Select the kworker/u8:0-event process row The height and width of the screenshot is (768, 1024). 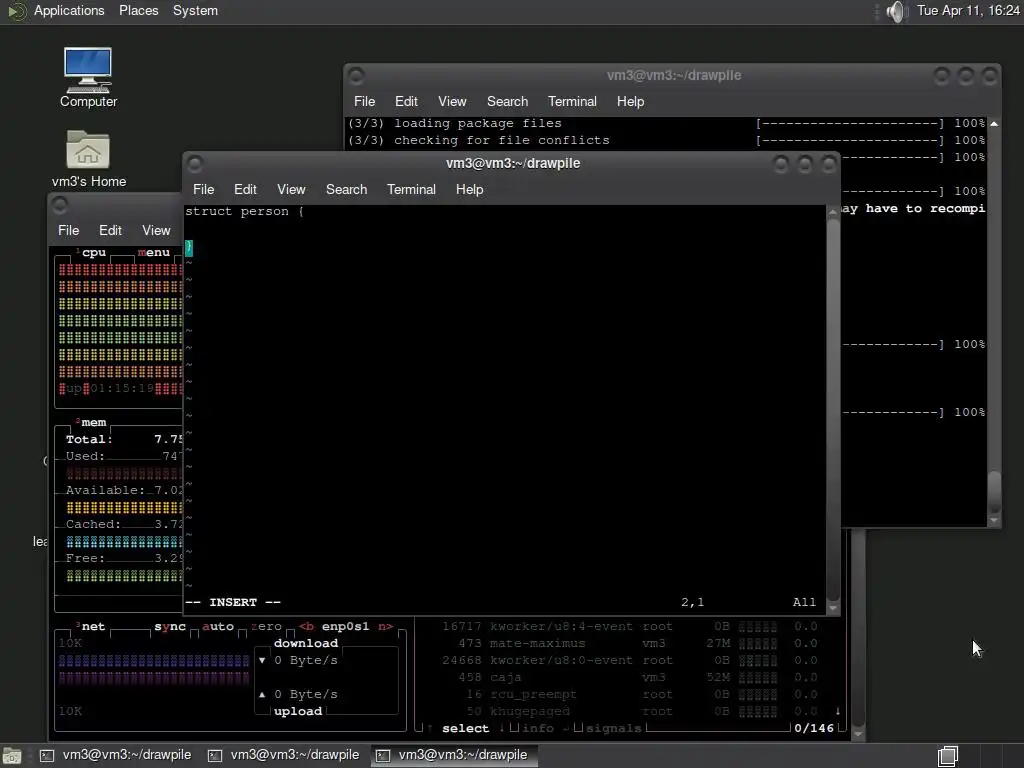[x=630, y=660]
